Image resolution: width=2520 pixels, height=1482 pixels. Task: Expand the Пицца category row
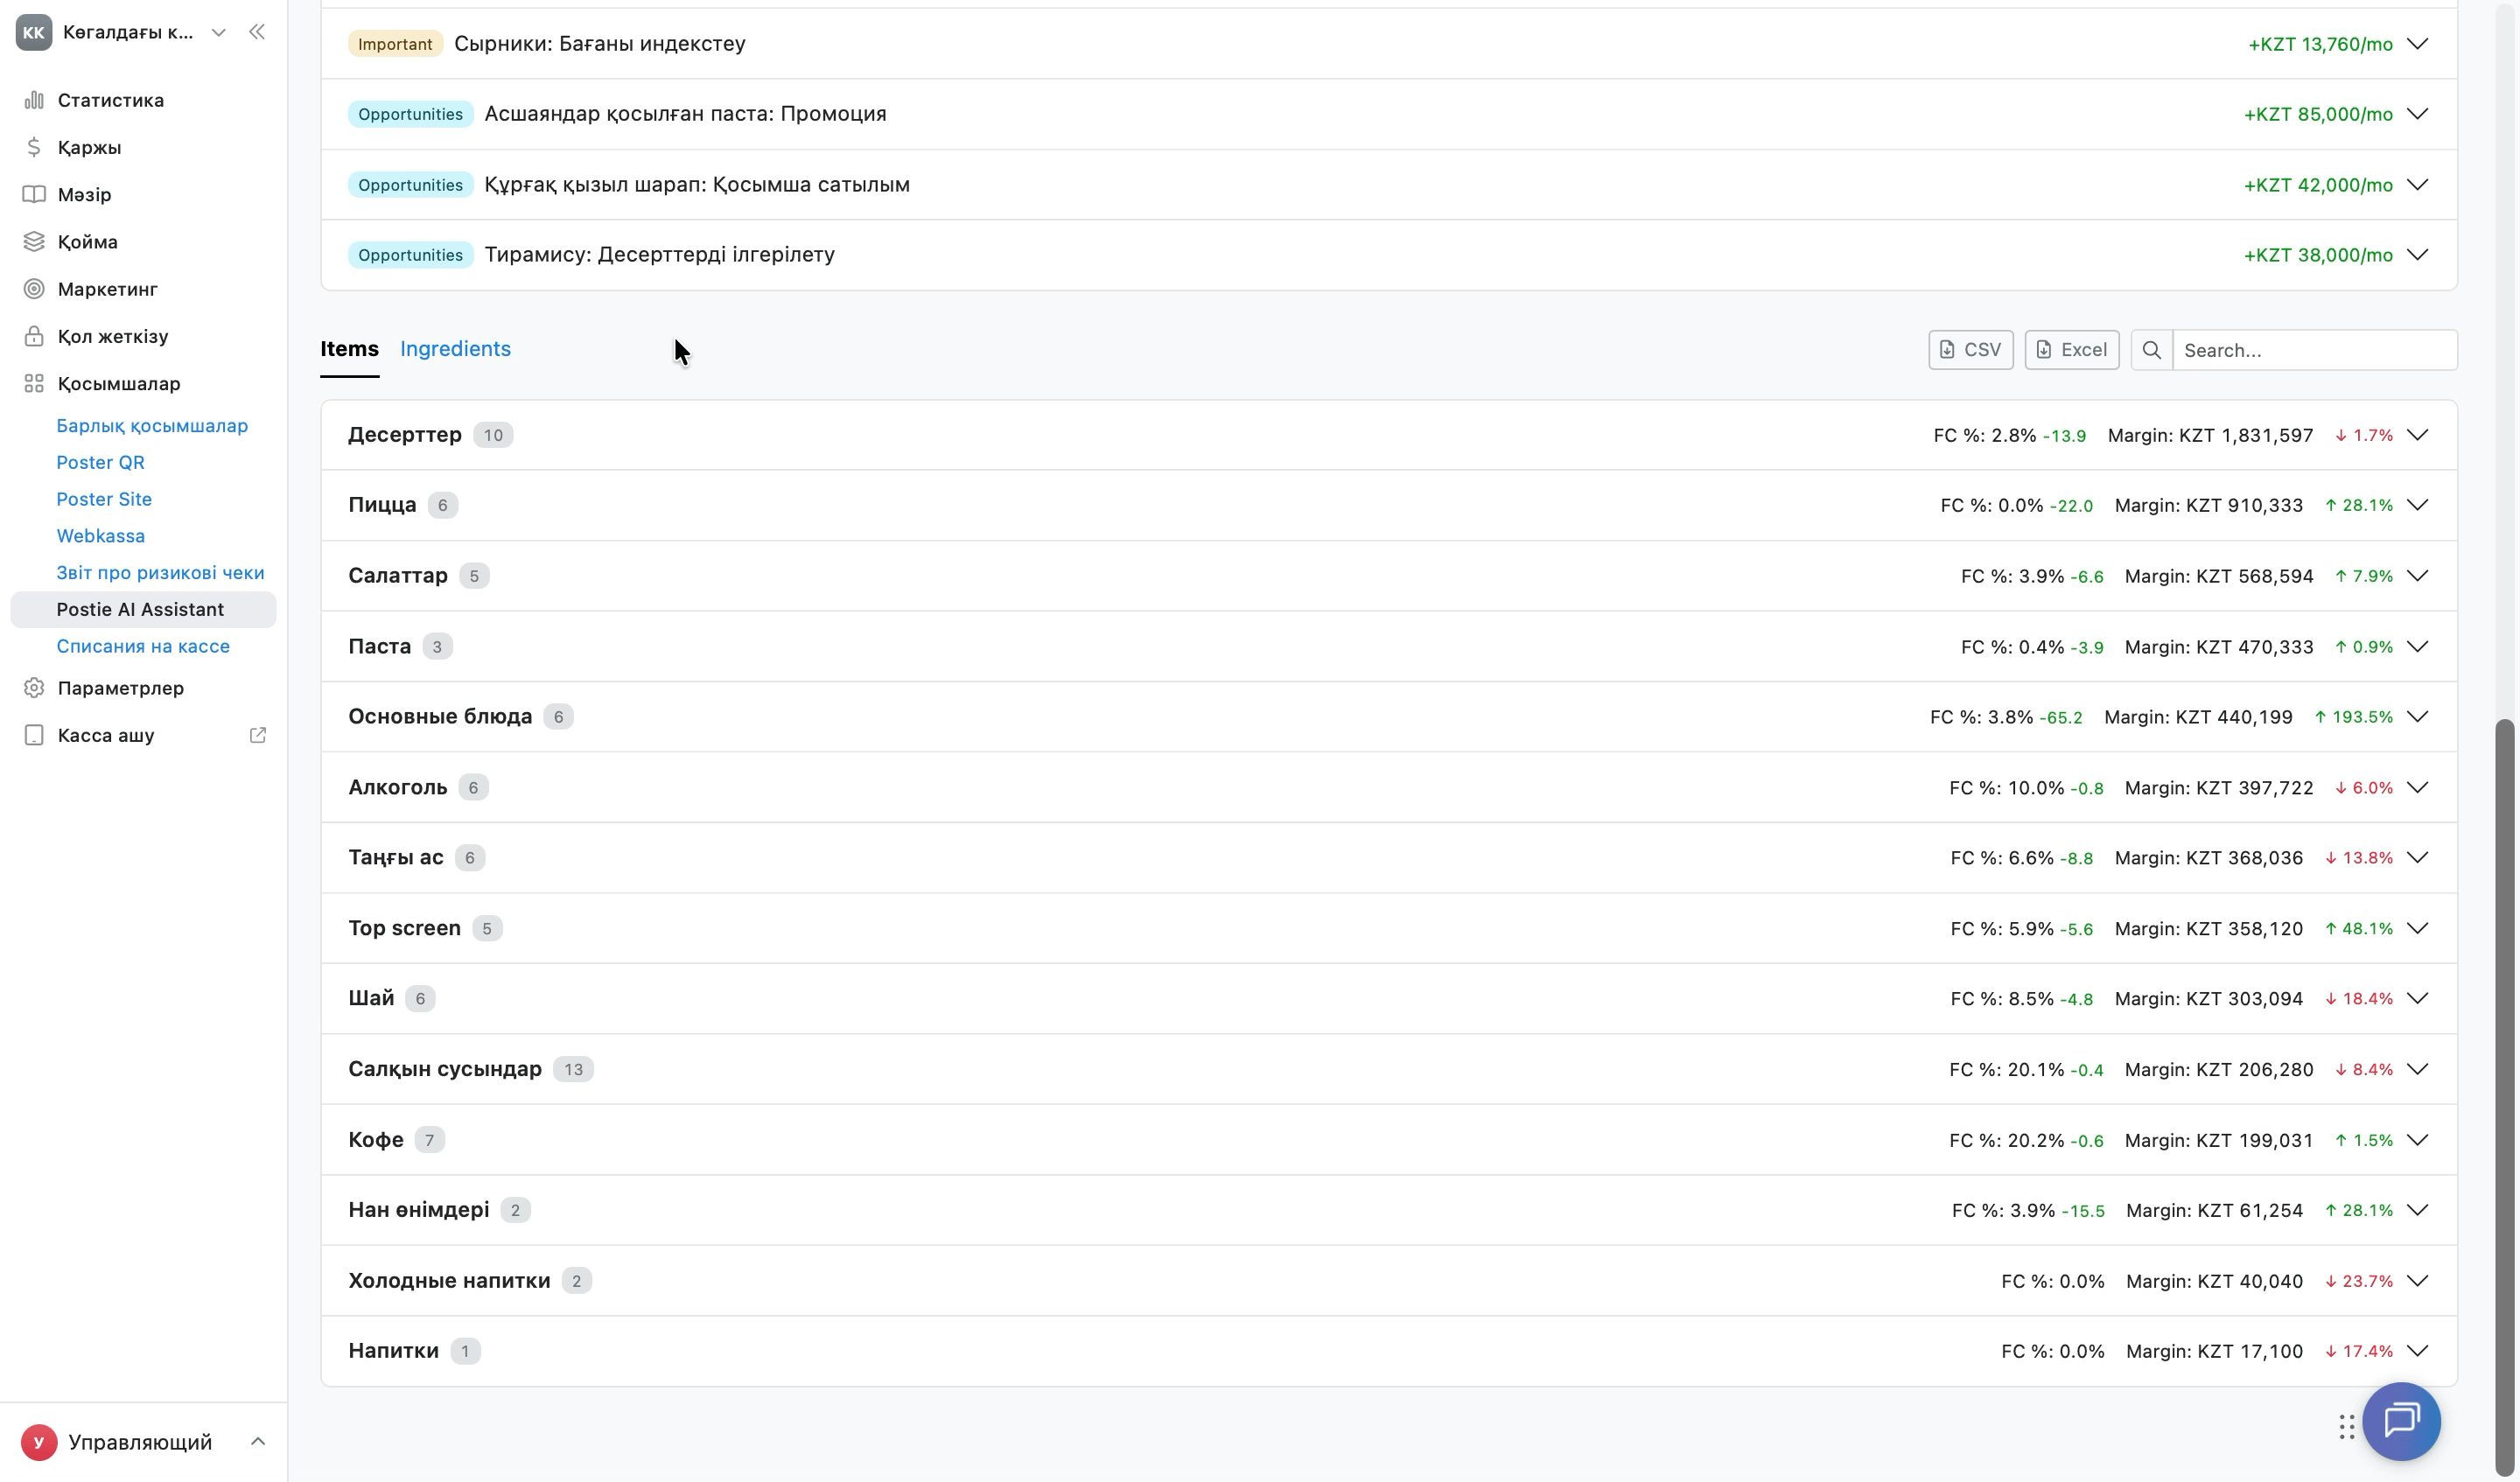tap(1388, 505)
